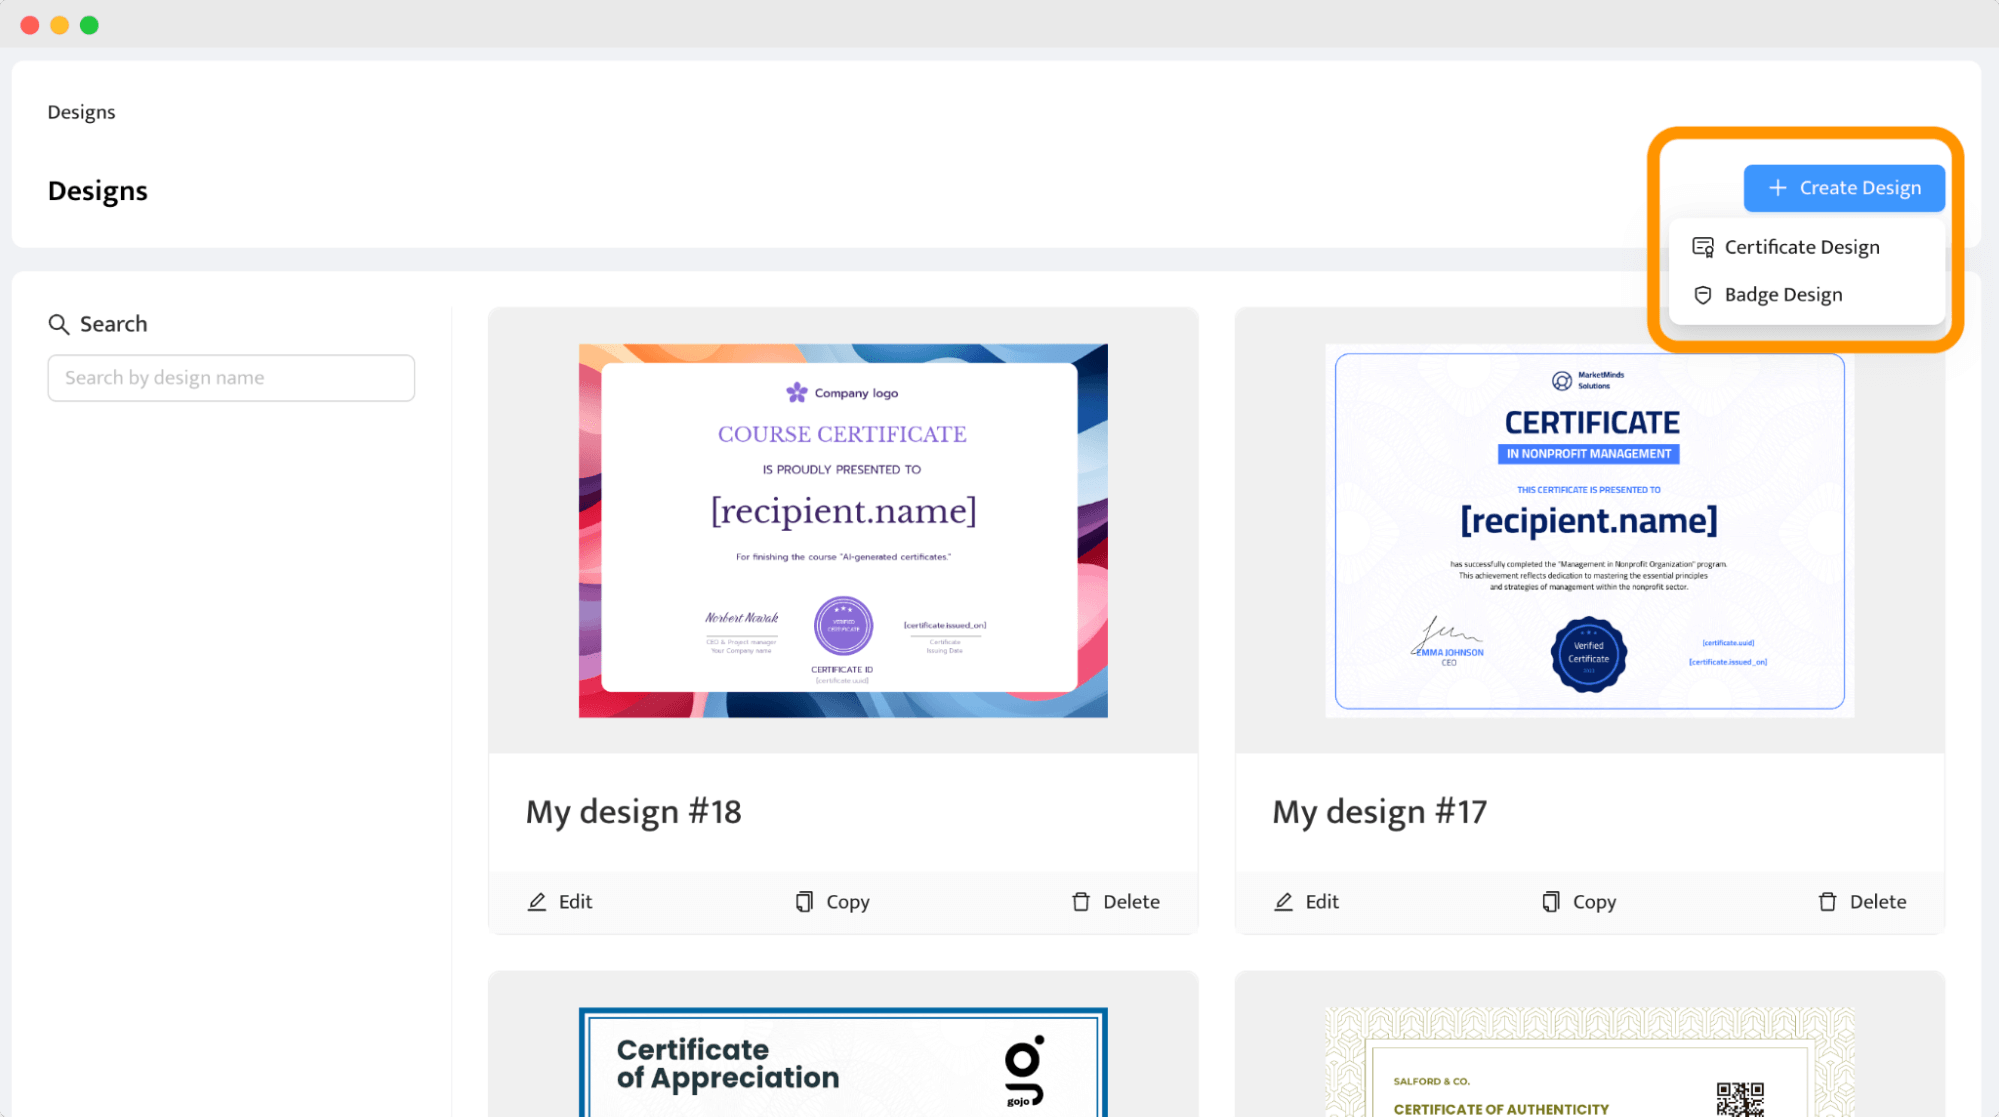Click the Create Design button
Viewport: 1999px width, 1117px height.
click(x=1844, y=188)
